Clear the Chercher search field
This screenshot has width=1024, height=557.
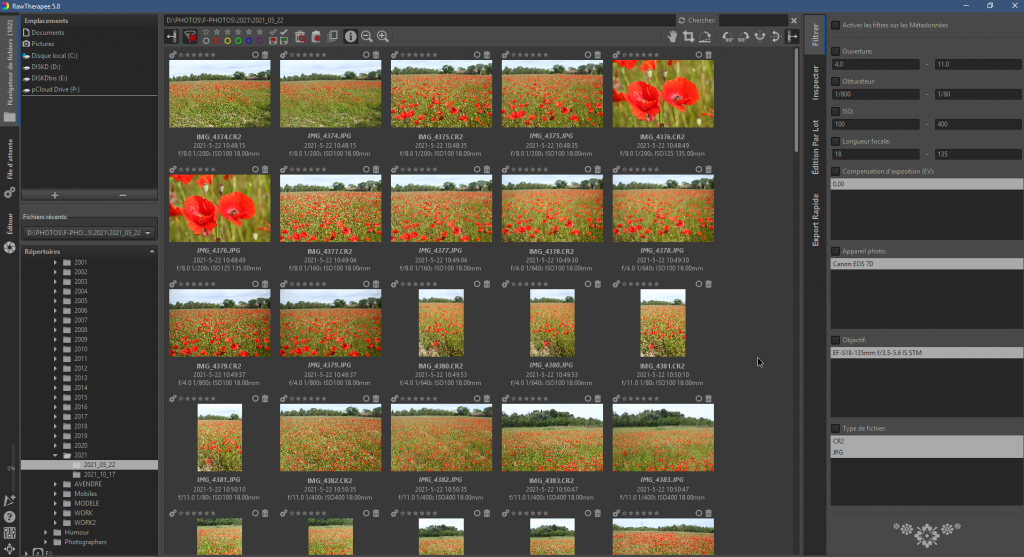(794, 20)
